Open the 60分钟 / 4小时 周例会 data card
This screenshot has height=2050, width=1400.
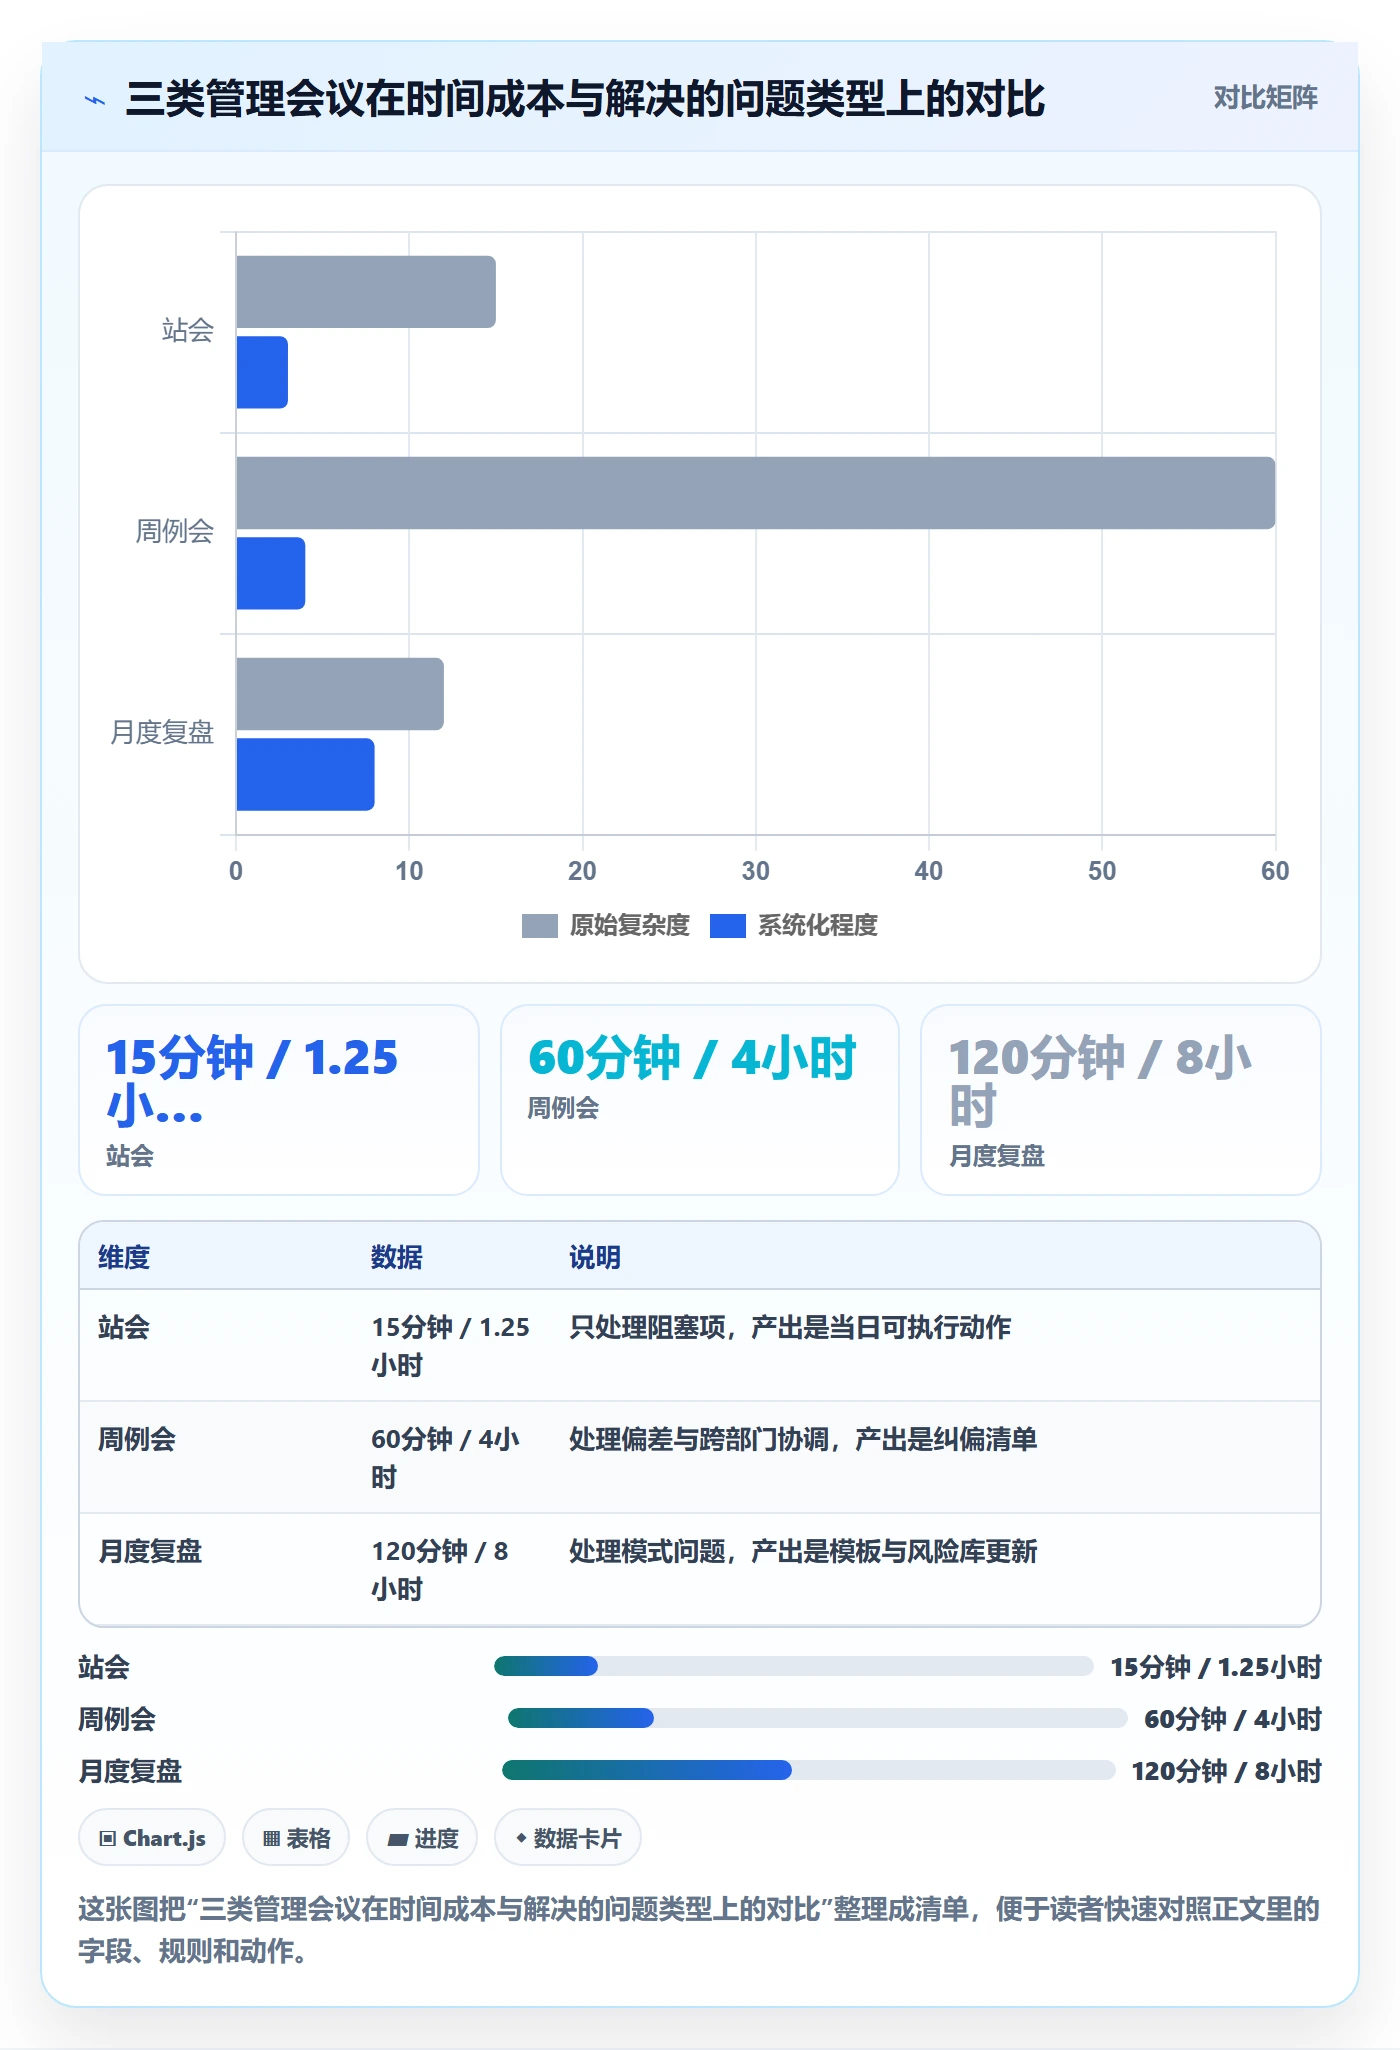pyautogui.click(x=700, y=1100)
